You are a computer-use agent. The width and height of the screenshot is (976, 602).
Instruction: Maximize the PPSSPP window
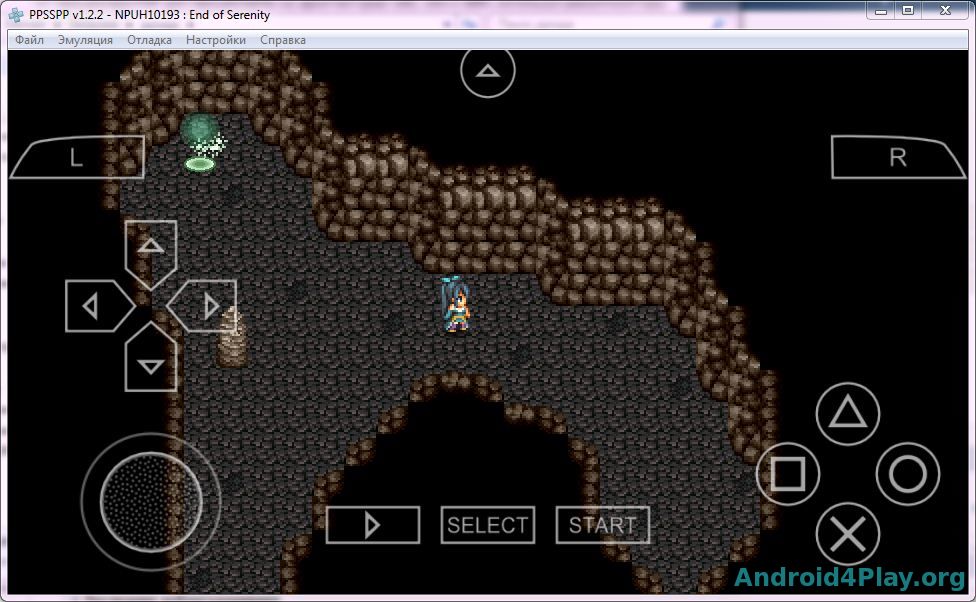point(908,11)
